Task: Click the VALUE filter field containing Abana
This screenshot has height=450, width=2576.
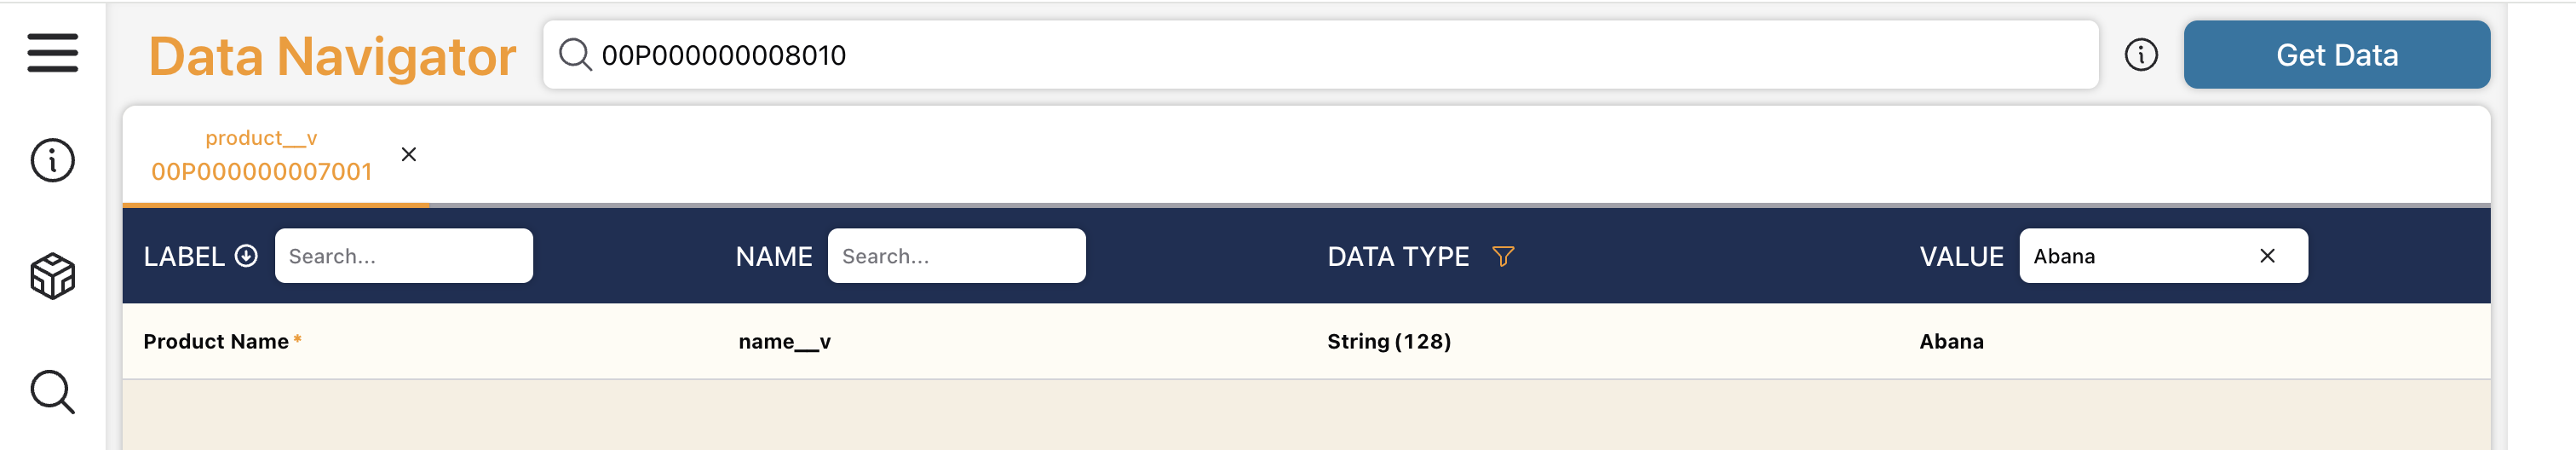Action: (x=2130, y=256)
